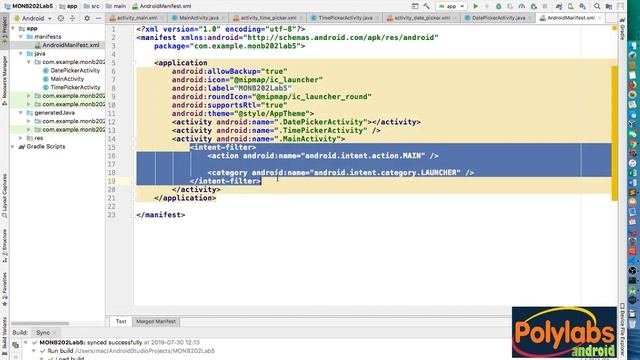Toggle the Structure tool window
Screen dimensions: 640x360
(x=4, y=246)
